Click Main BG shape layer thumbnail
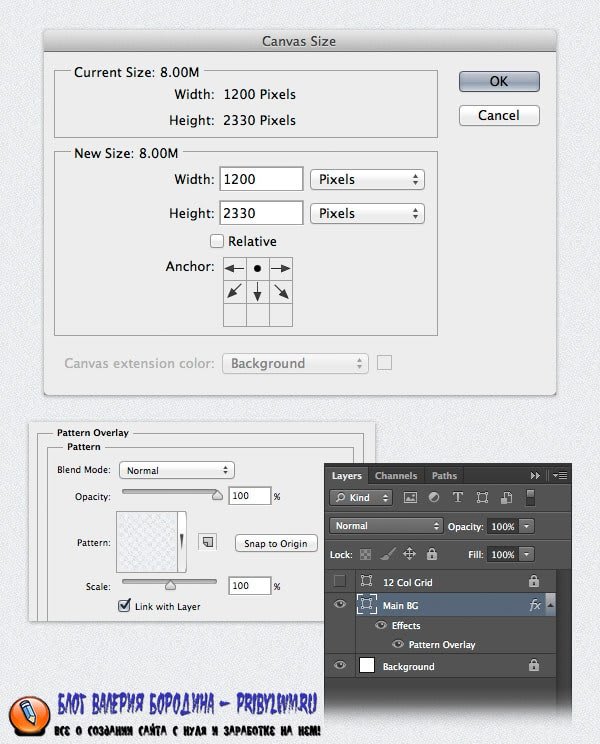Viewport: 600px width, 744px height. 367,604
